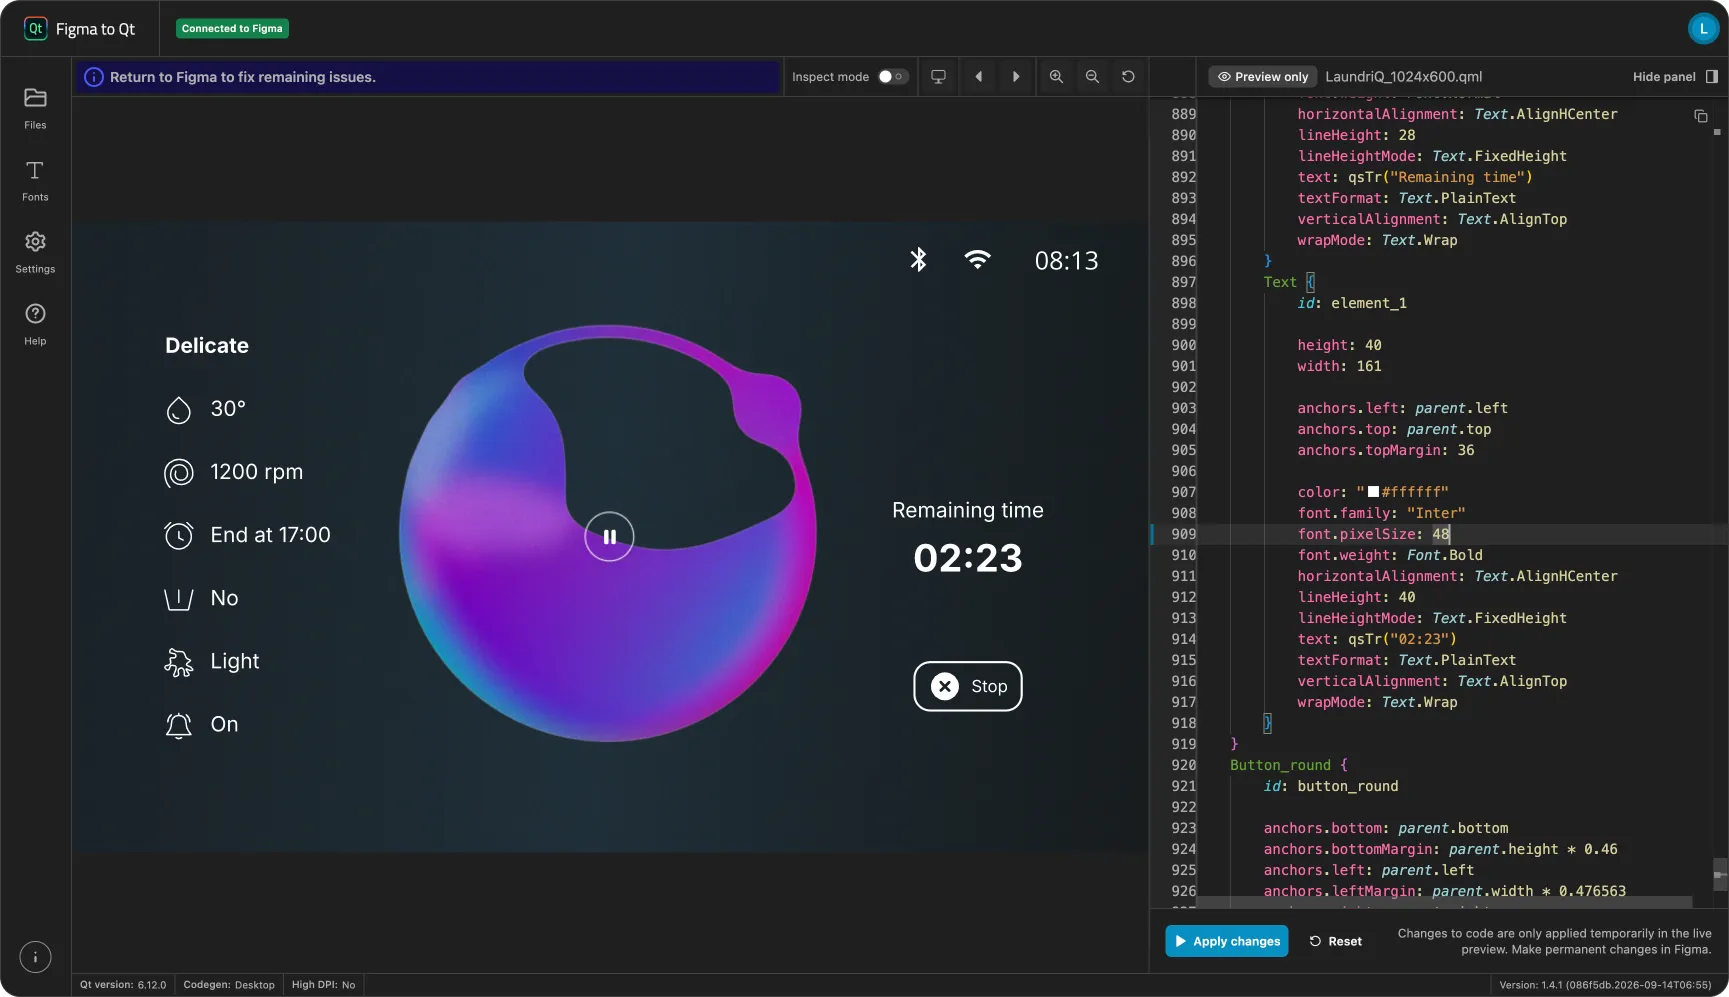This screenshot has width=1729, height=997.
Task: Zoom in the preview
Action: pos(1056,77)
